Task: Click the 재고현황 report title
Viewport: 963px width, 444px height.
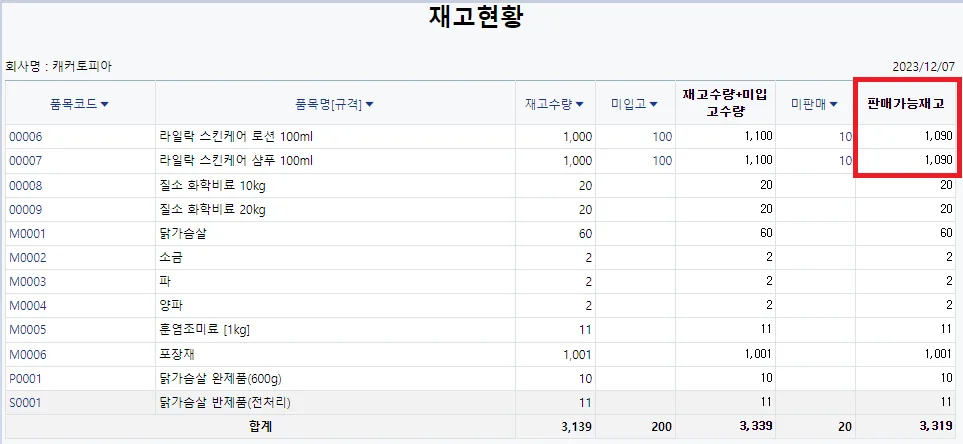Action: tap(476, 17)
